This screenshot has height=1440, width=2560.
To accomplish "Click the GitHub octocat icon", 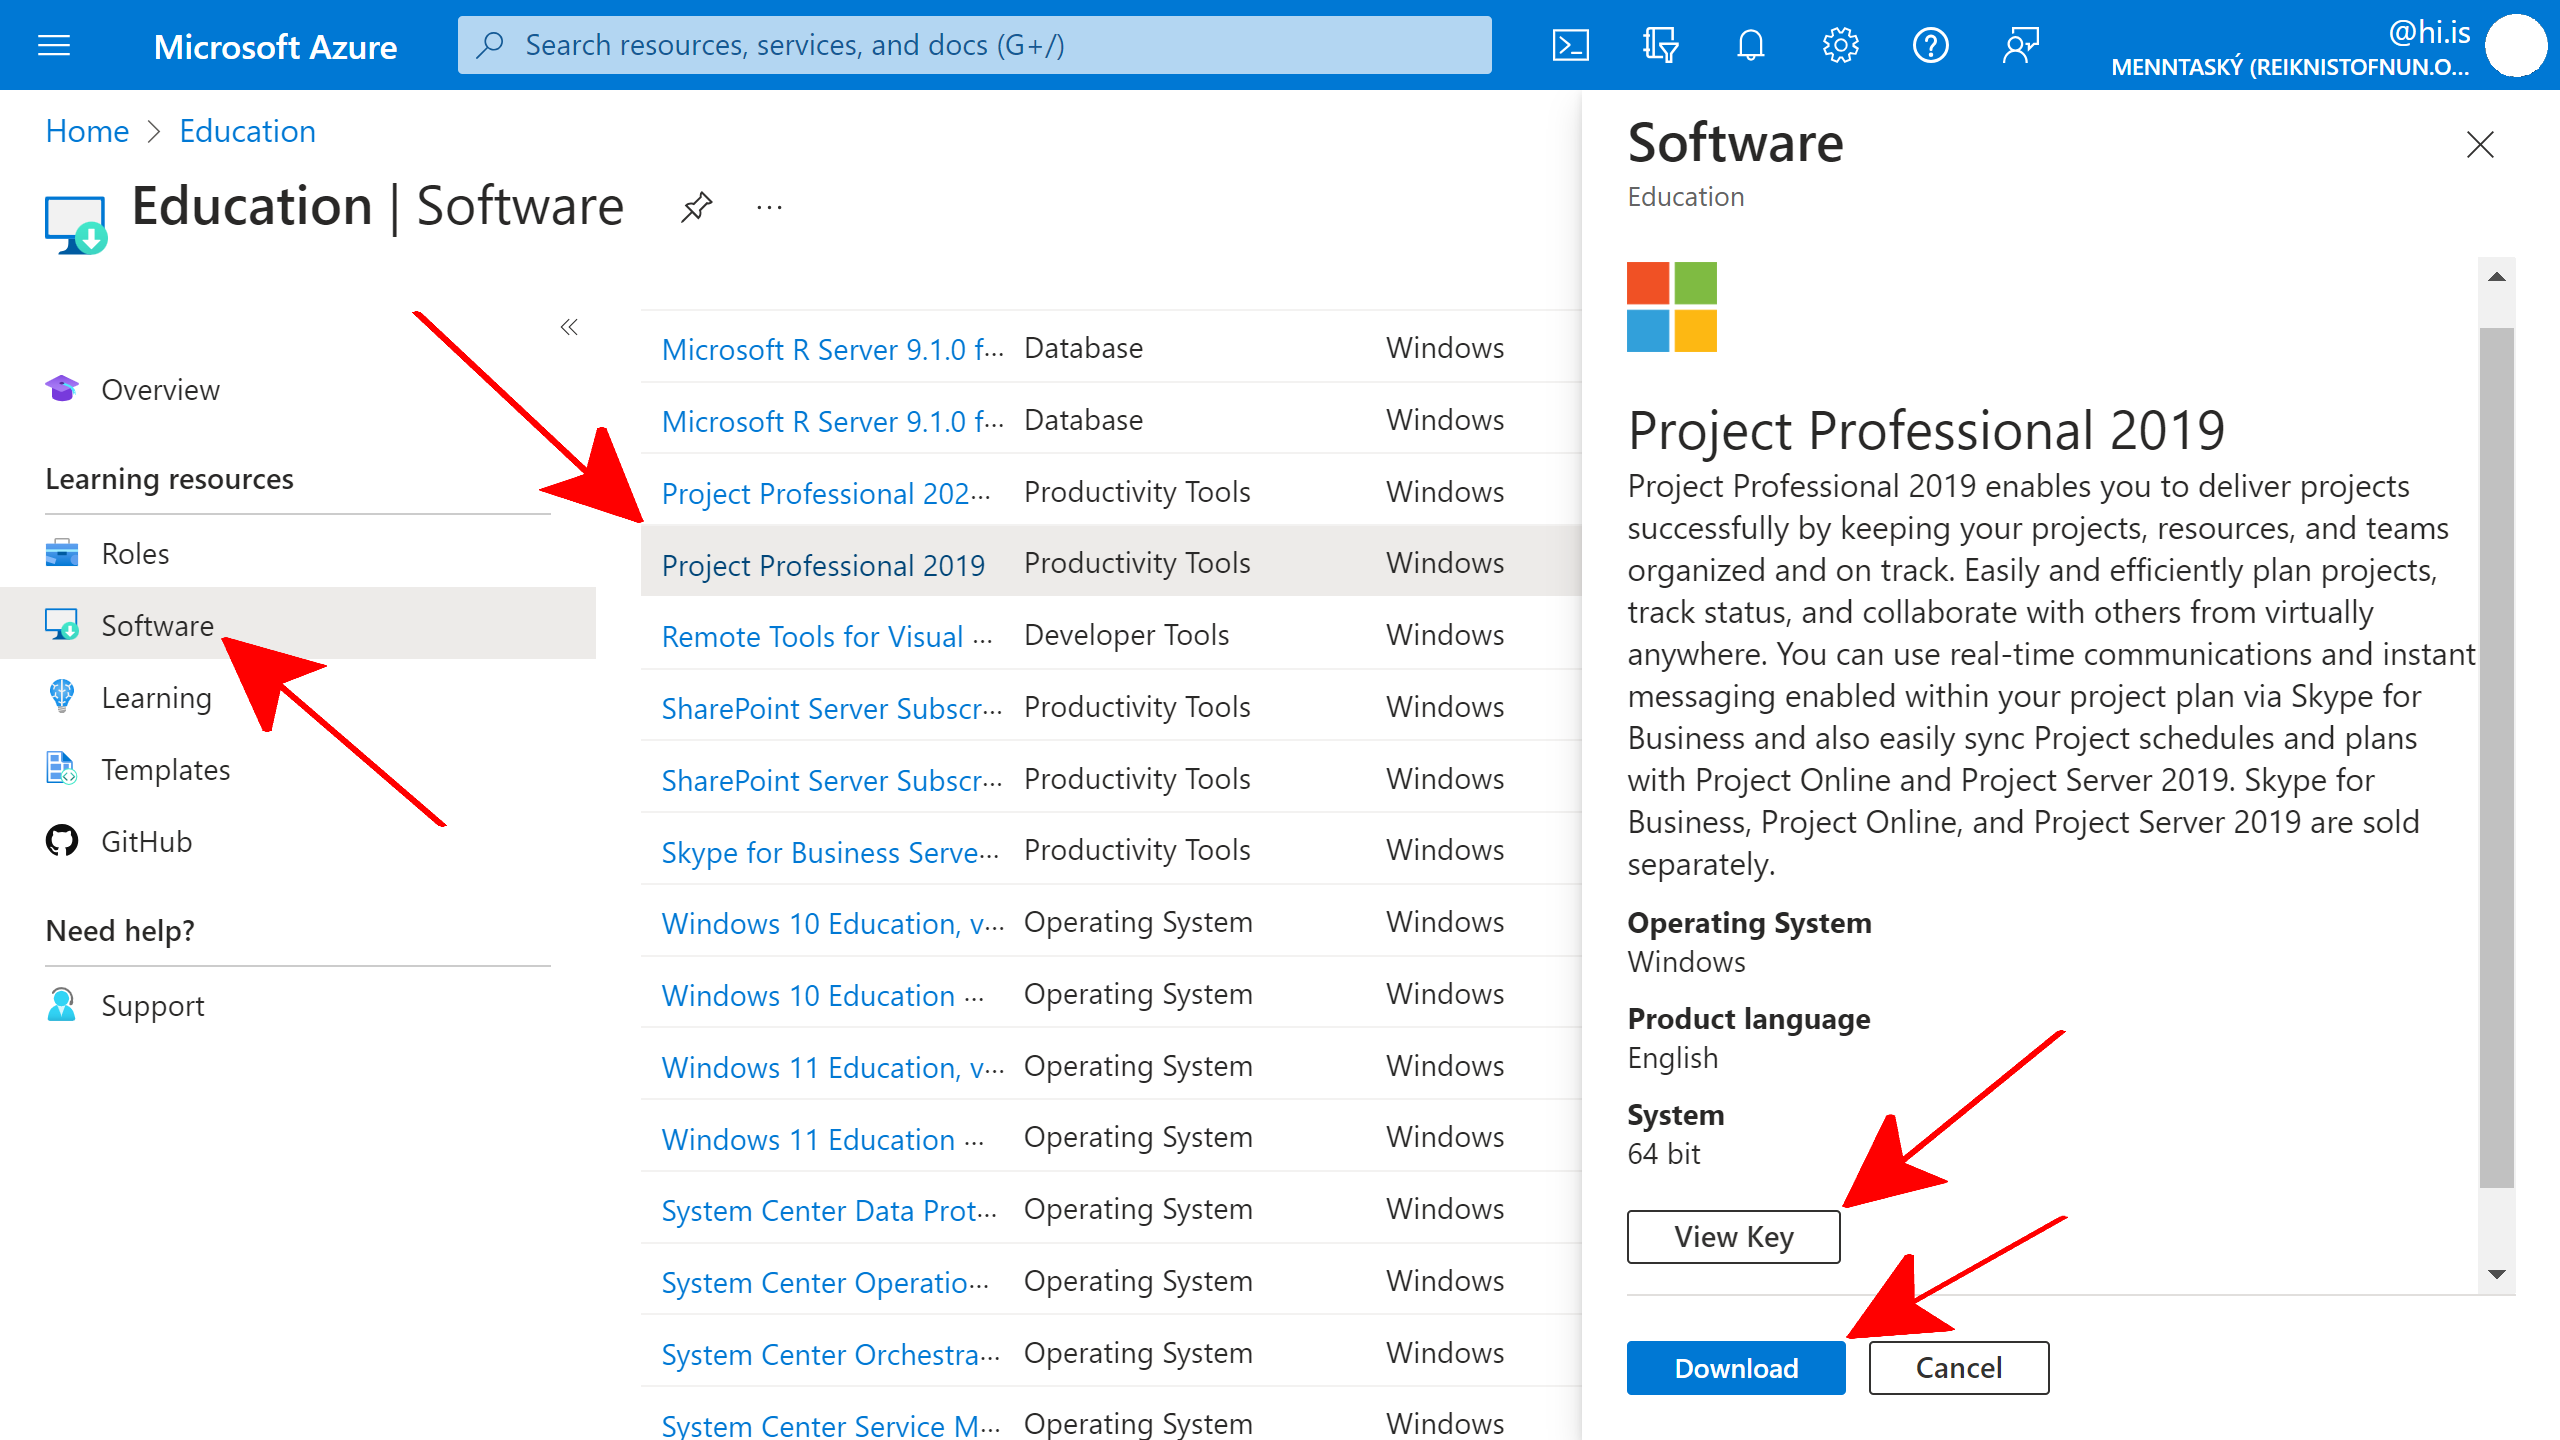I will tap(62, 840).
